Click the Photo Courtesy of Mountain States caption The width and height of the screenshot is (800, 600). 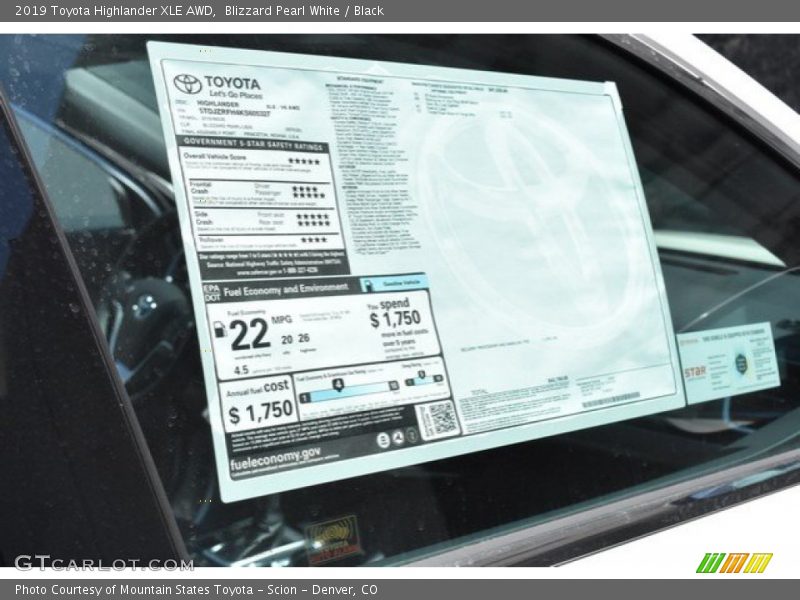196,590
